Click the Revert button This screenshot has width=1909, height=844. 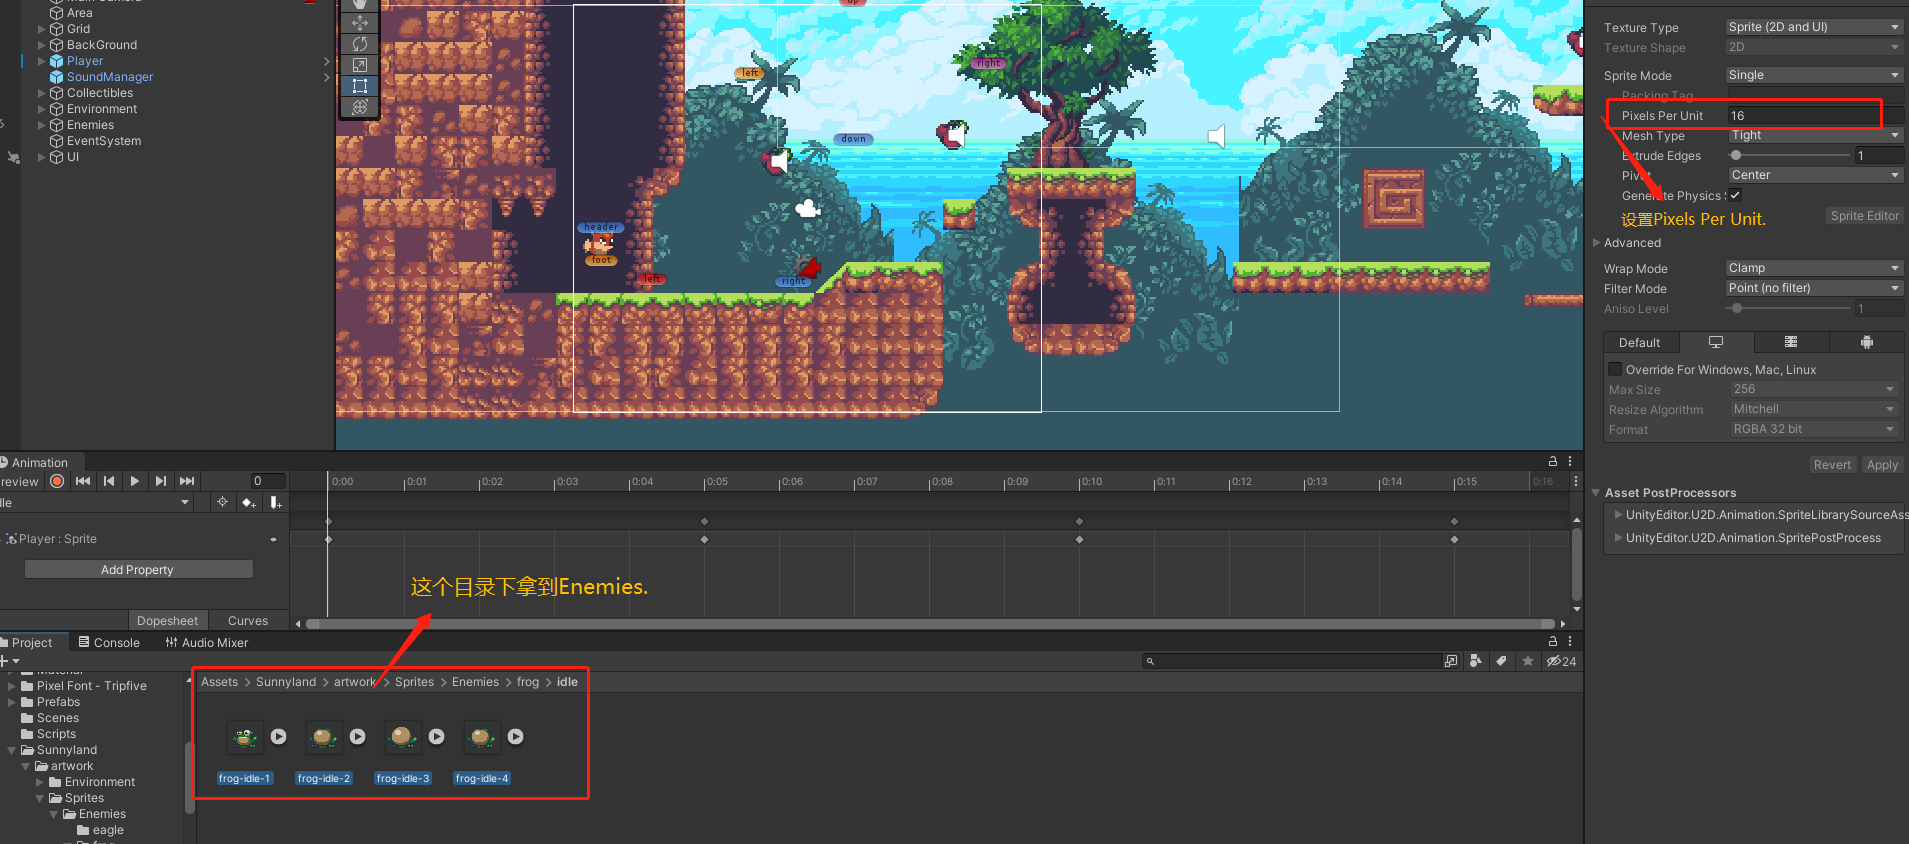pos(1832,465)
